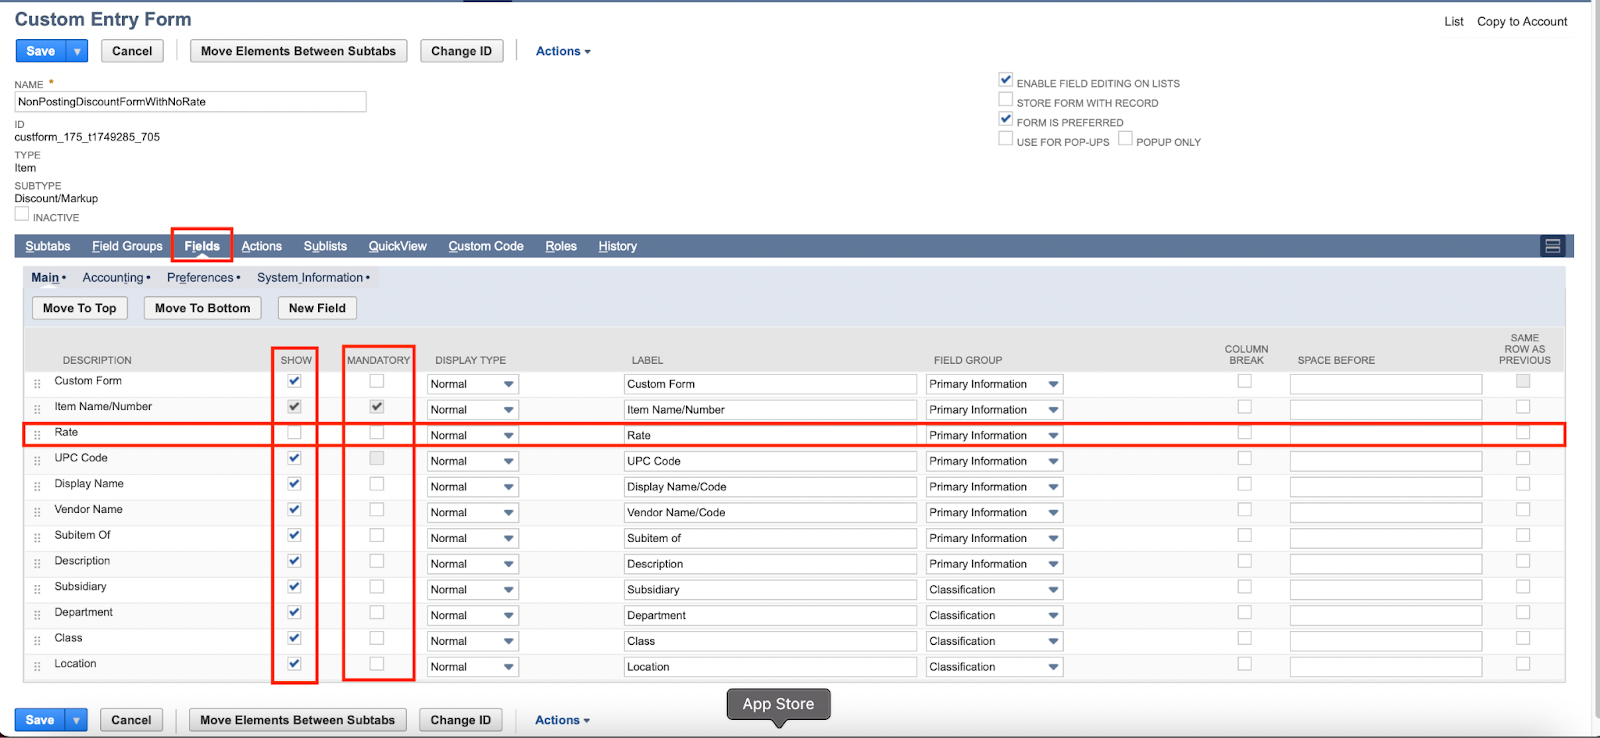Click the drag handle for Subsidiary row

(x=37, y=590)
